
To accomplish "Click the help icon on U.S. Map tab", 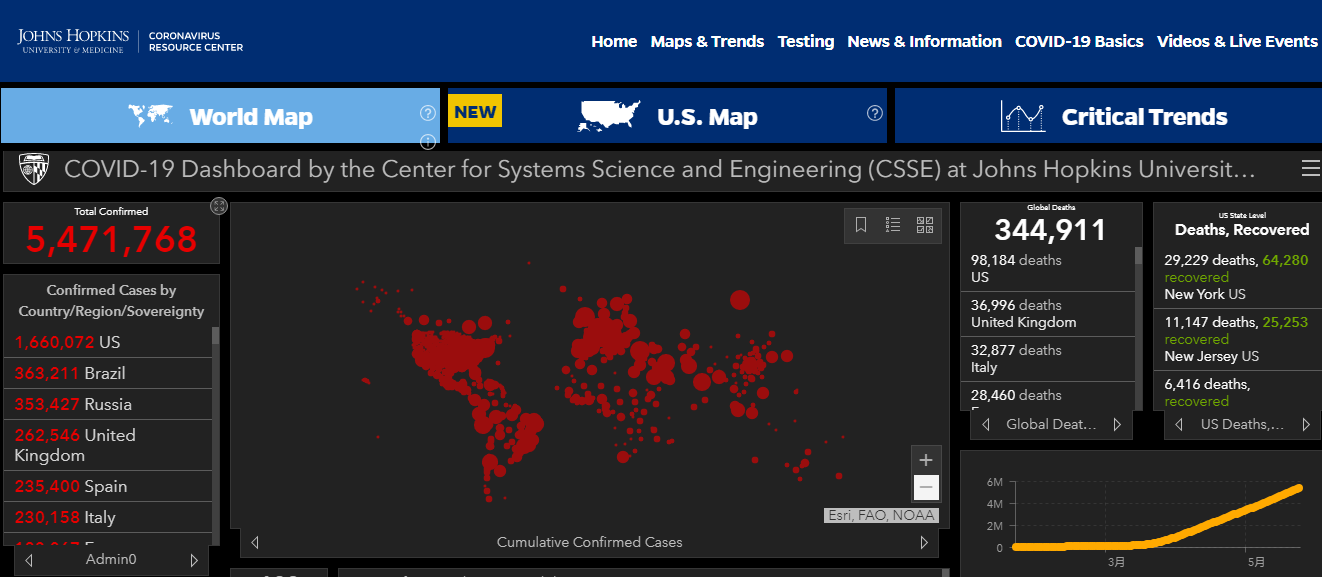I will pyautogui.click(x=875, y=113).
